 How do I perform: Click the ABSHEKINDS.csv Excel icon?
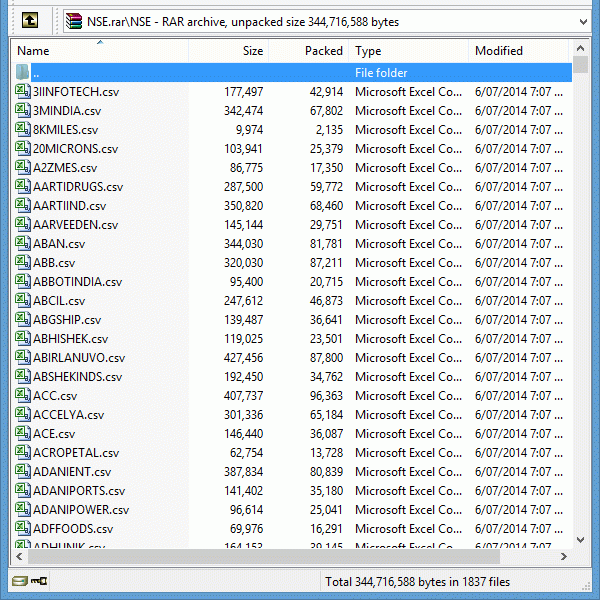tap(23, 377)
